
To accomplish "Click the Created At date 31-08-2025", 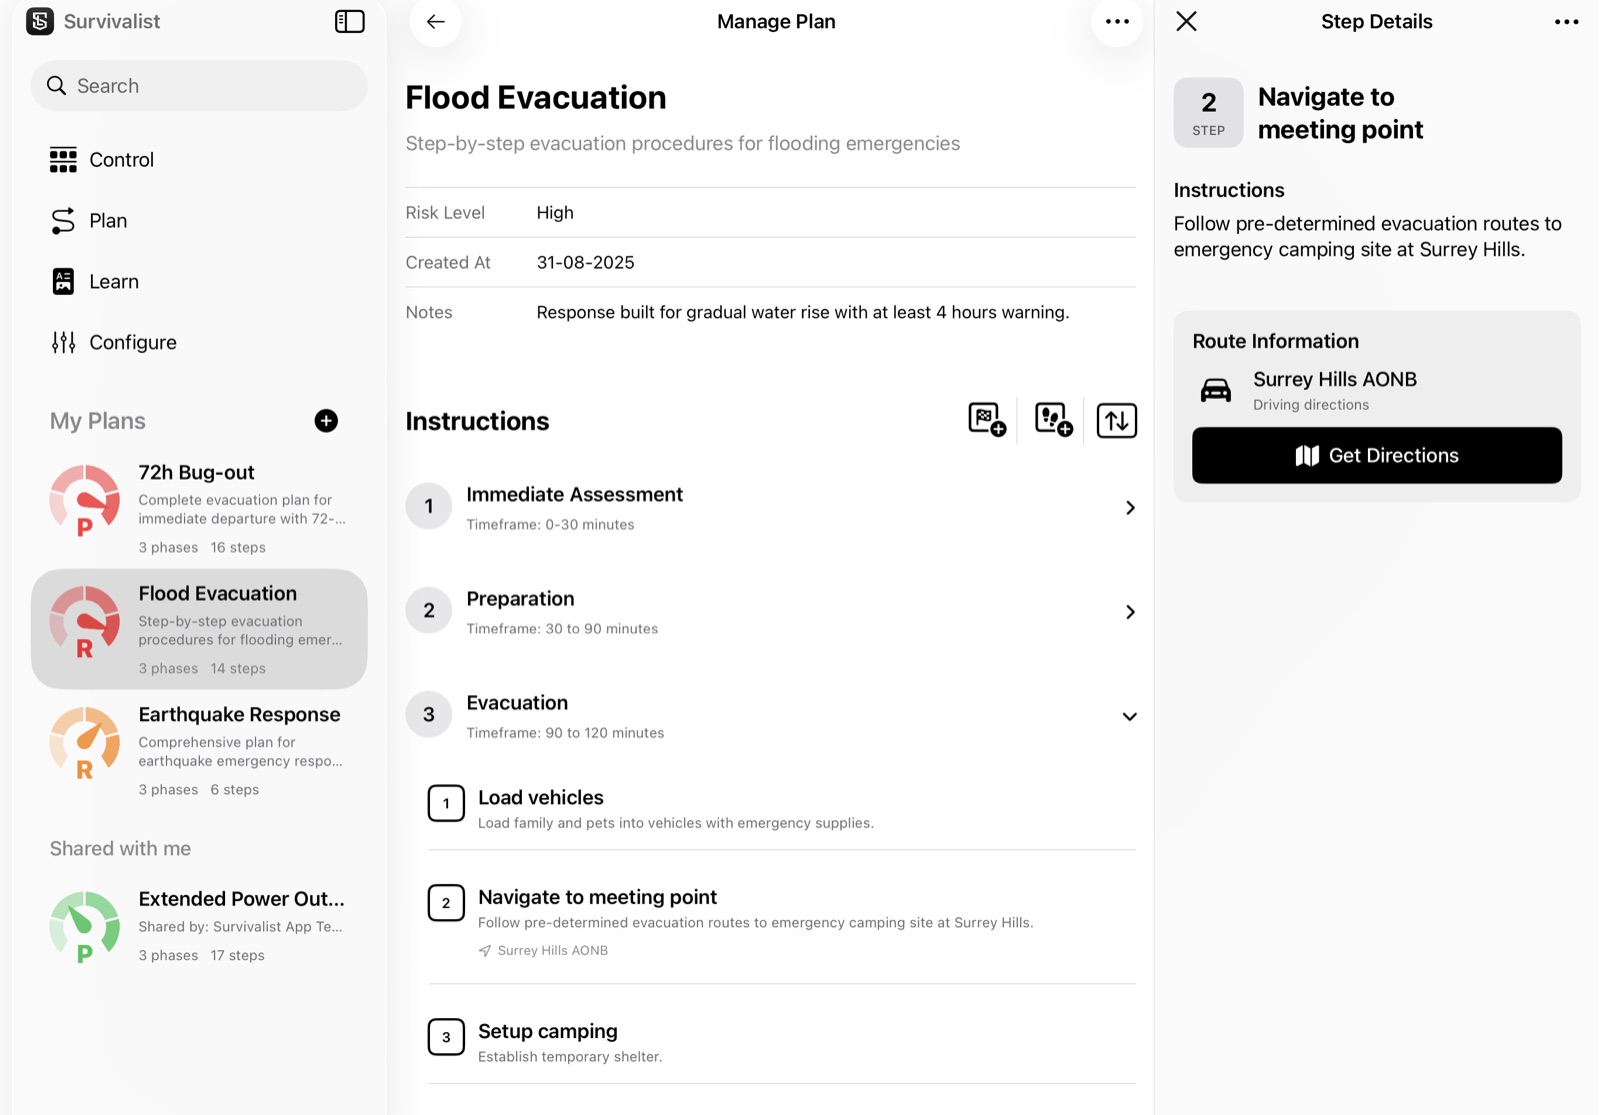I will [586, 263].
